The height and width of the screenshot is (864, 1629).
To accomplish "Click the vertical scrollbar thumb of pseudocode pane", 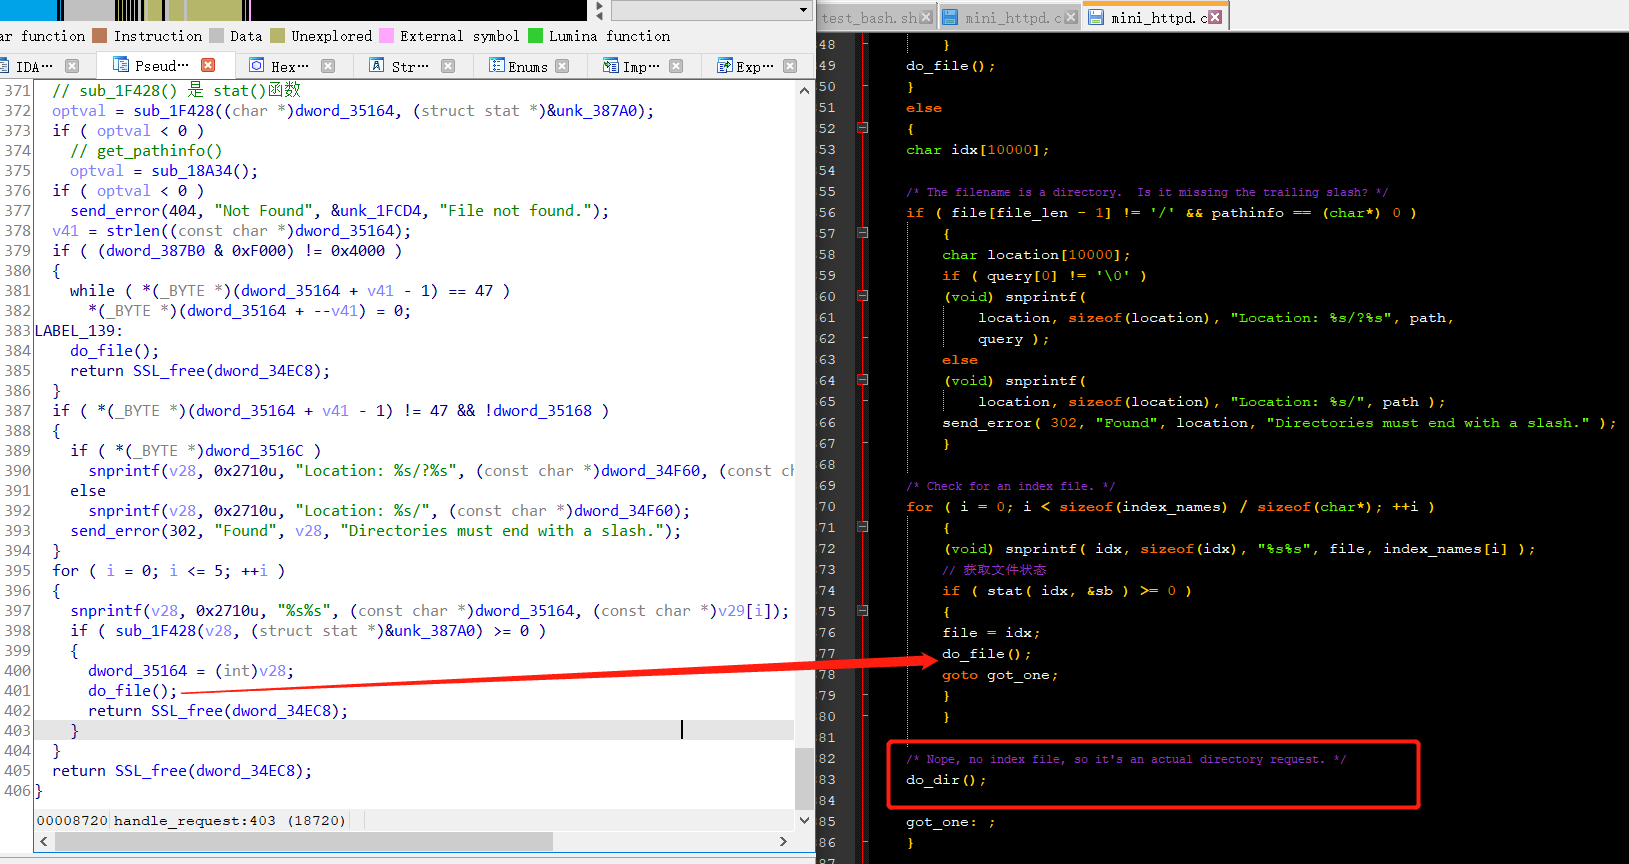I will pos(805,777).
